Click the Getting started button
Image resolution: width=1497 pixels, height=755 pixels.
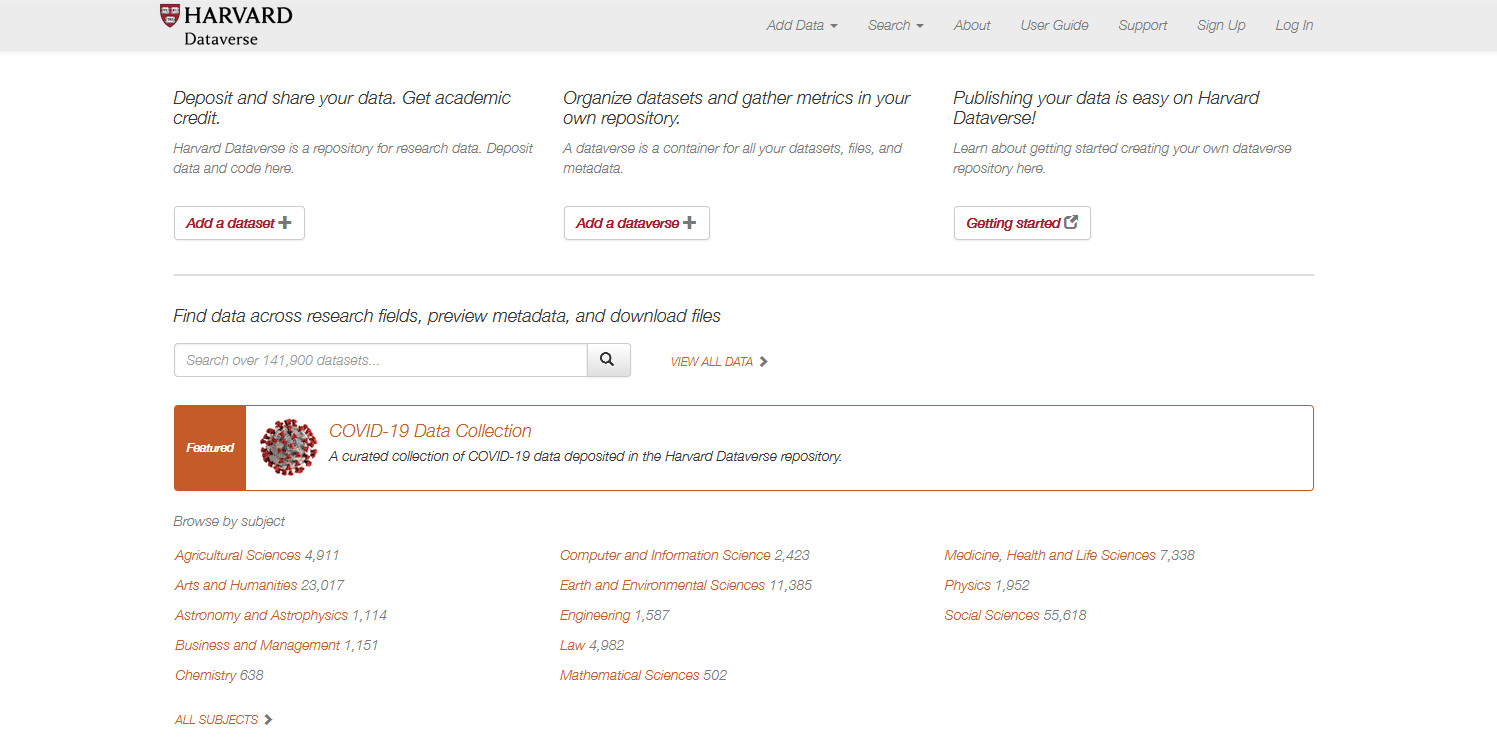click(1022, 223)
